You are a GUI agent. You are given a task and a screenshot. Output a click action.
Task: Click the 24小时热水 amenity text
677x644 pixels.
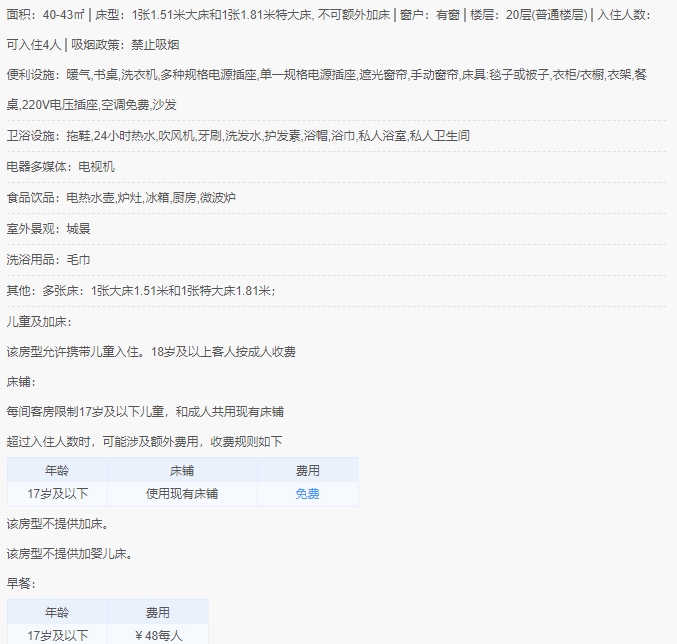coord(124,136)
